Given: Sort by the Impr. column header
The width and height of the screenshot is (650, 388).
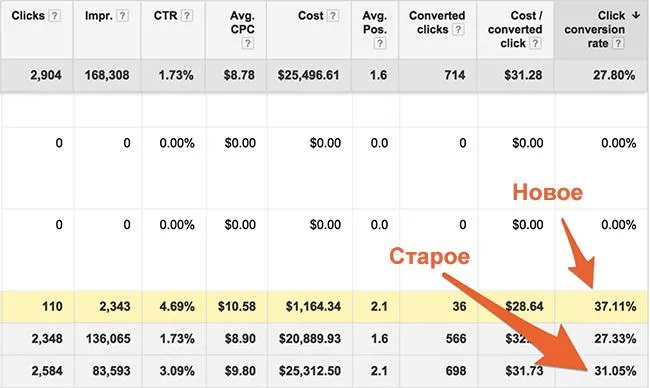Looking at the screenshot, I should click(x=99, y=16).
